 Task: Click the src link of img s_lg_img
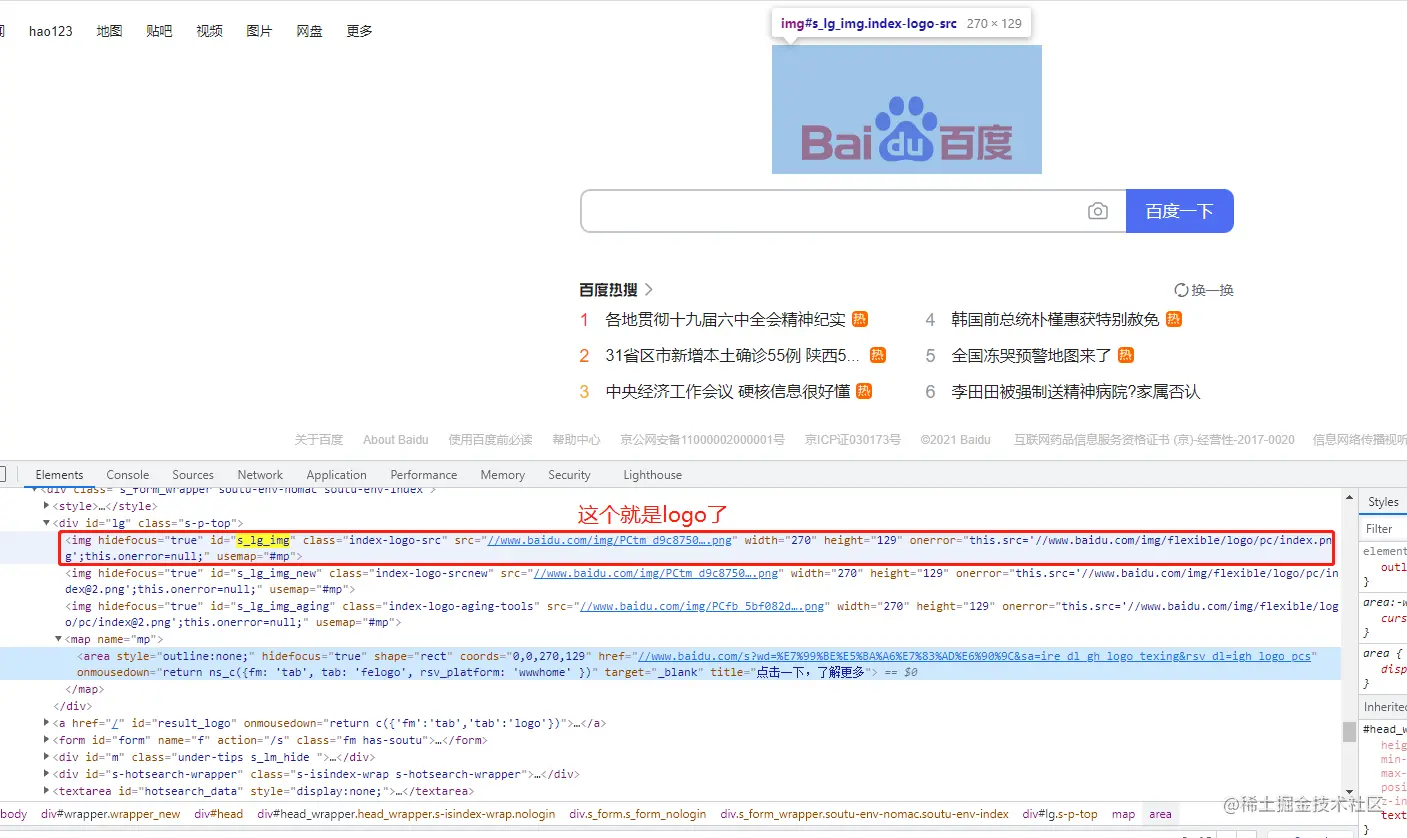(610, 540)
